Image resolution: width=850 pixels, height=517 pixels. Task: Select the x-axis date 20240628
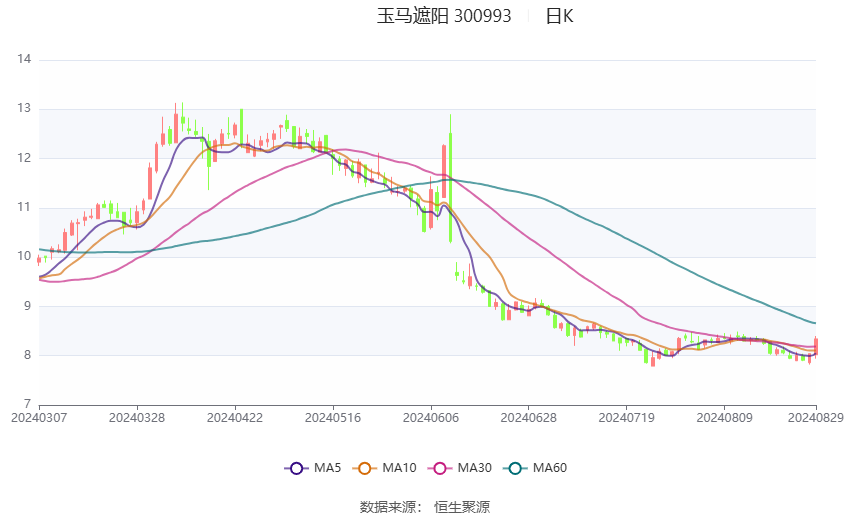point(529,418)
